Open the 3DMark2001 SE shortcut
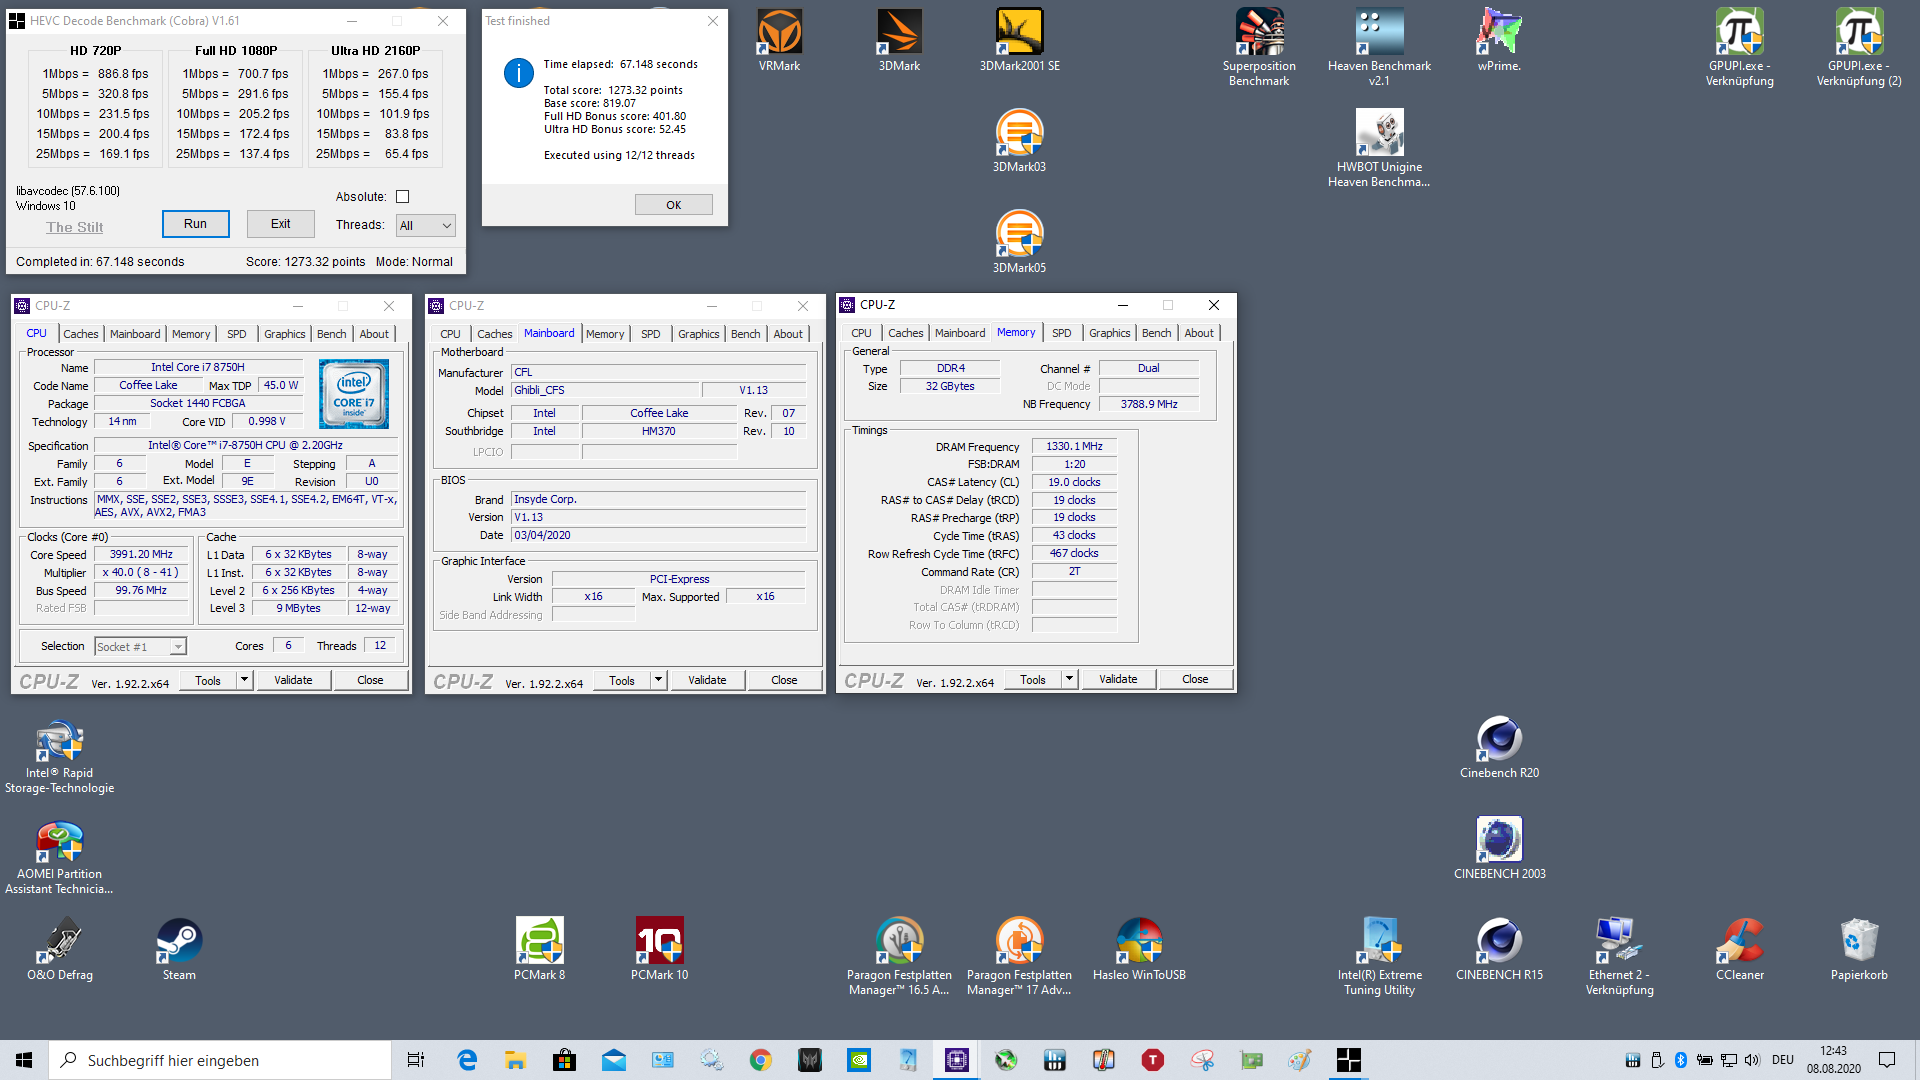This screenshot has height=1080, width=1920. pos(1019,41)
